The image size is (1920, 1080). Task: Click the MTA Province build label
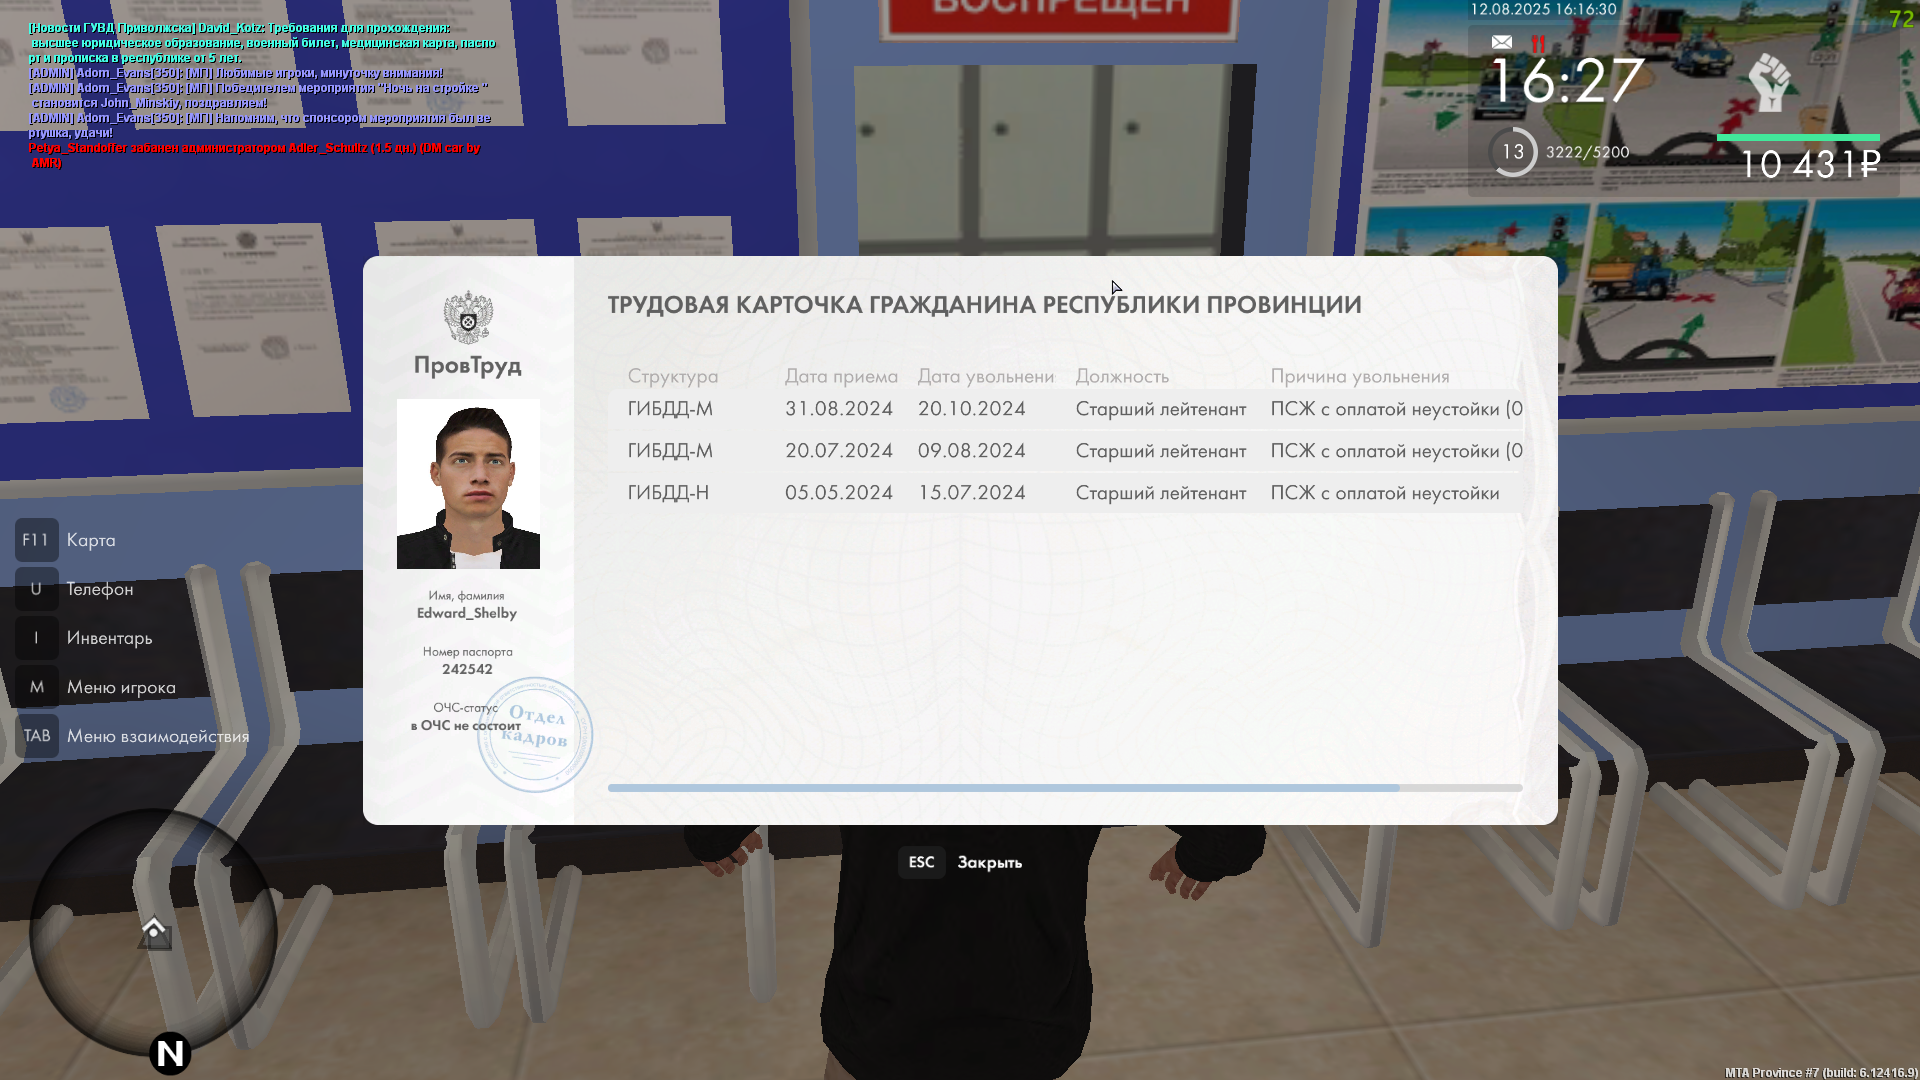(1819, 1072)
